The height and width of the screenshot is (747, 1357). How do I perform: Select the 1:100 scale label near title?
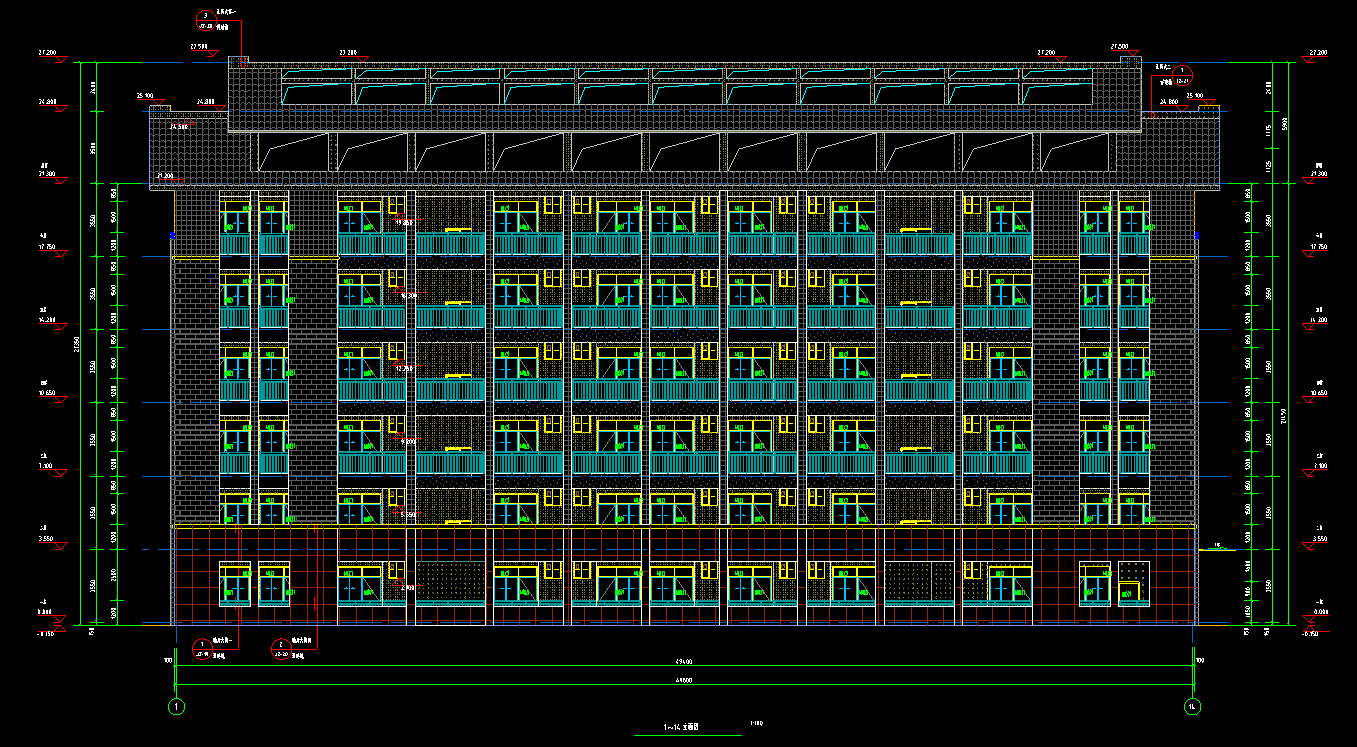pyautogui.click(x=756, y=723)
